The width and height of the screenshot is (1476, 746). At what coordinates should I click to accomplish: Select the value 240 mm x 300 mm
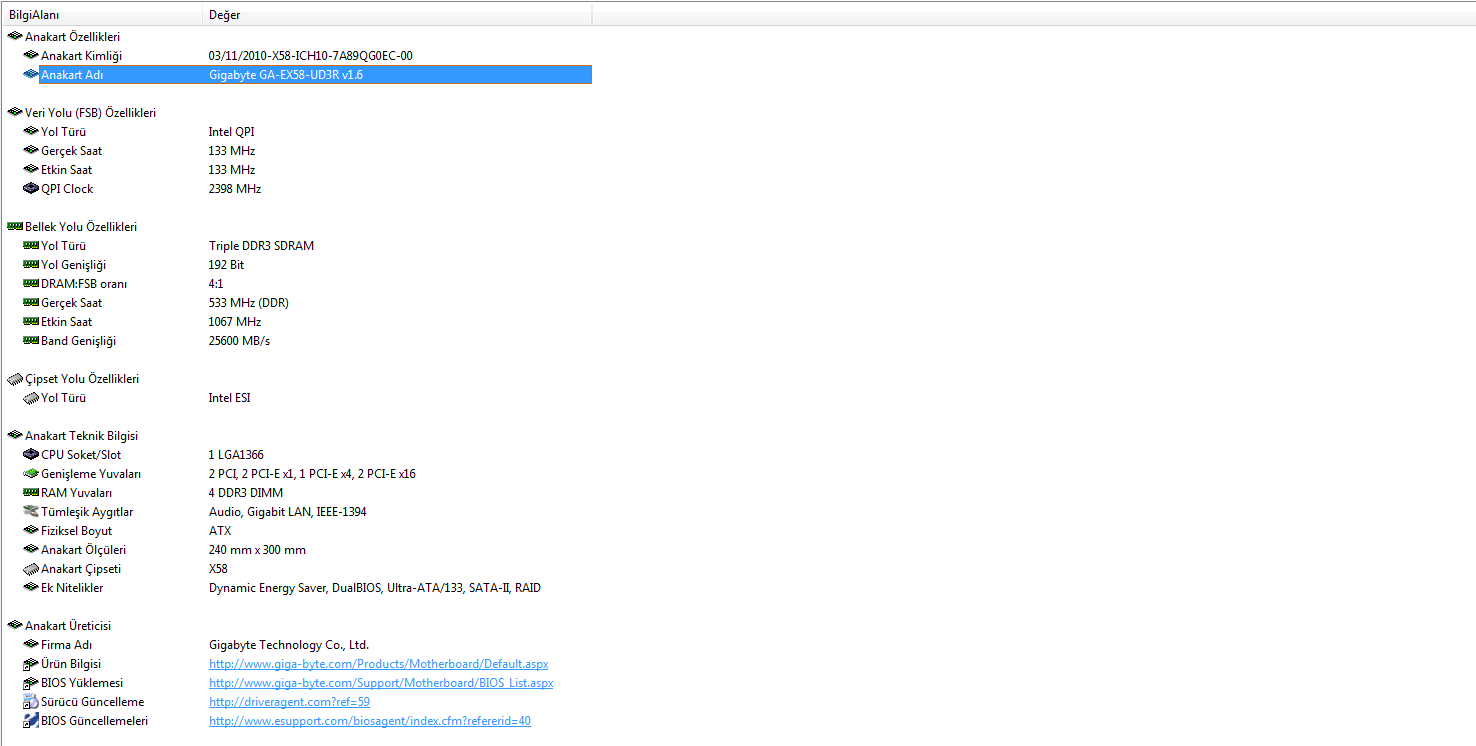point(257,550)
